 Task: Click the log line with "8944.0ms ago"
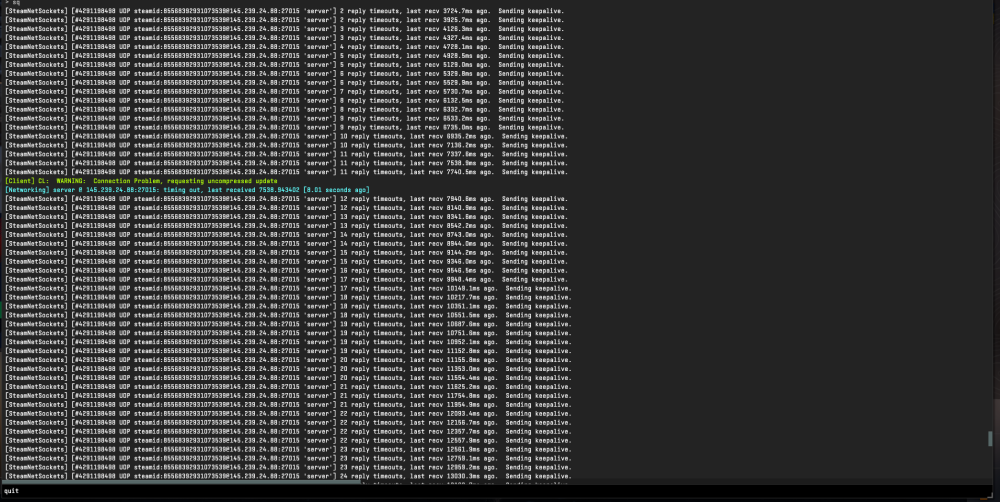click(x=286, y=244)
